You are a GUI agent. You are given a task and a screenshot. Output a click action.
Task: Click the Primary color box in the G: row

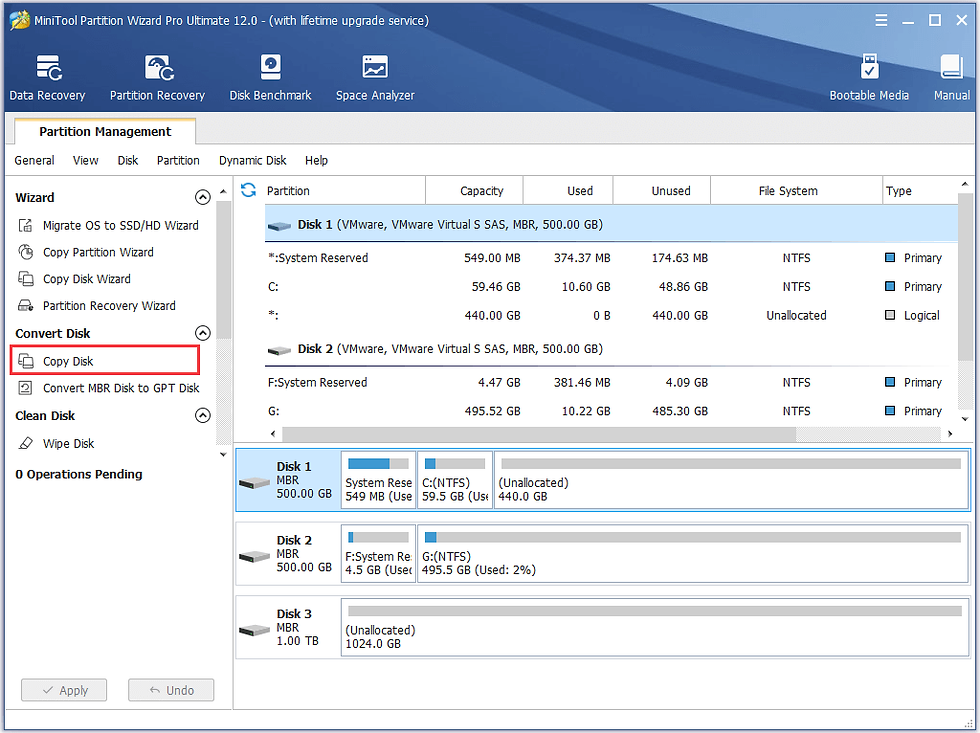pyautogui.click(x=890, y=411)
